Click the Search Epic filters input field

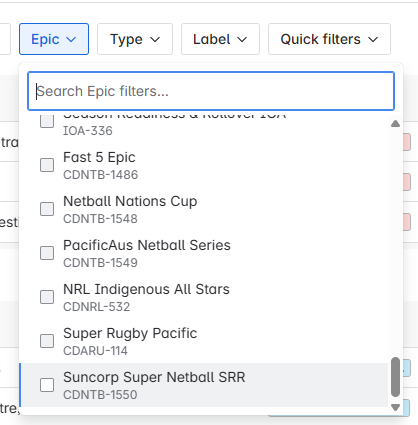(211, 91)
